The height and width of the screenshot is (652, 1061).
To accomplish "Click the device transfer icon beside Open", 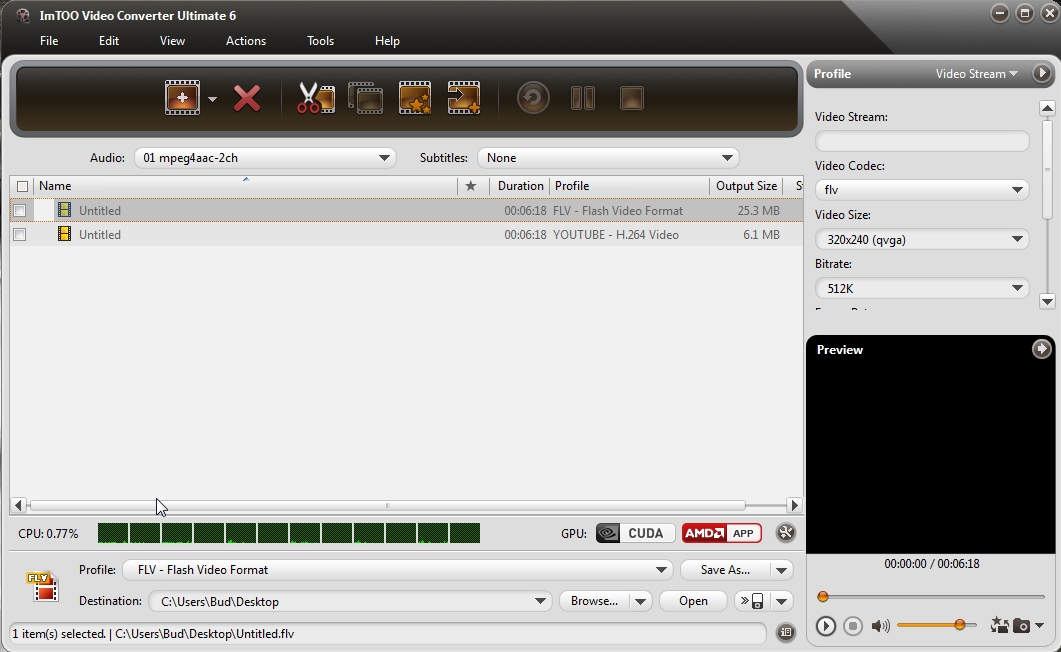I will [752, 601].
